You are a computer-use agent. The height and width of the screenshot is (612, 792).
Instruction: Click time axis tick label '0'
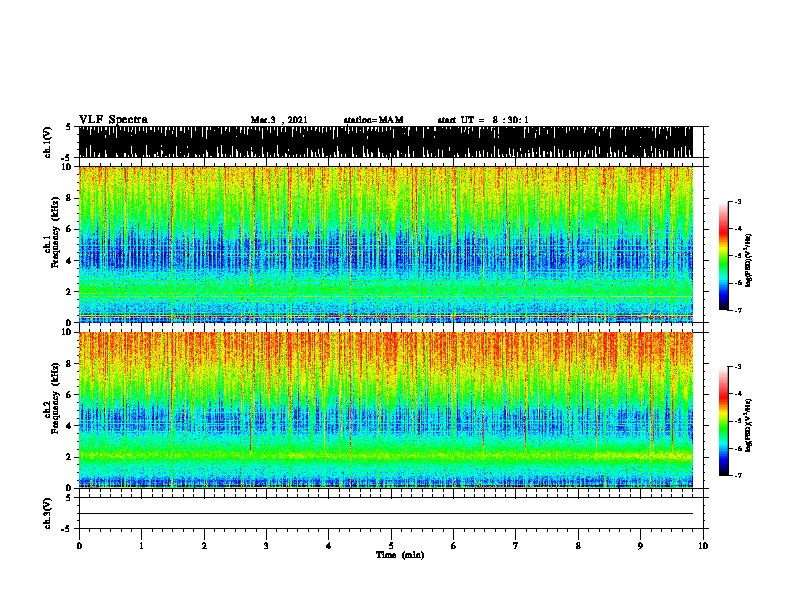coord(79,546)
